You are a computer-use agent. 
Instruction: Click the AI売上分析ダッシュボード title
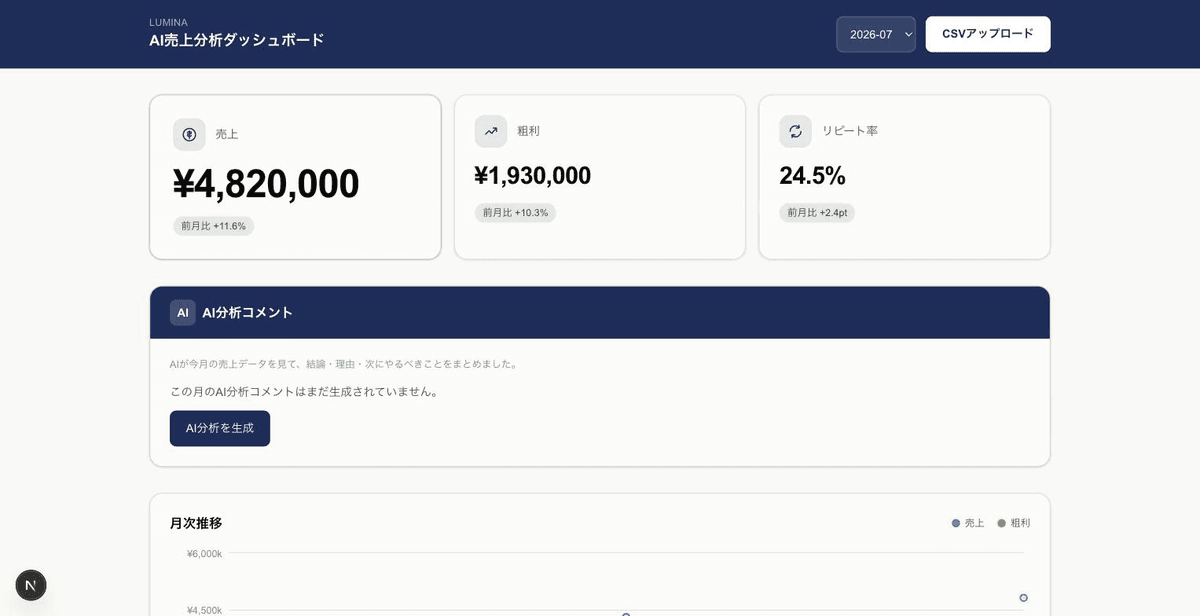237,40
